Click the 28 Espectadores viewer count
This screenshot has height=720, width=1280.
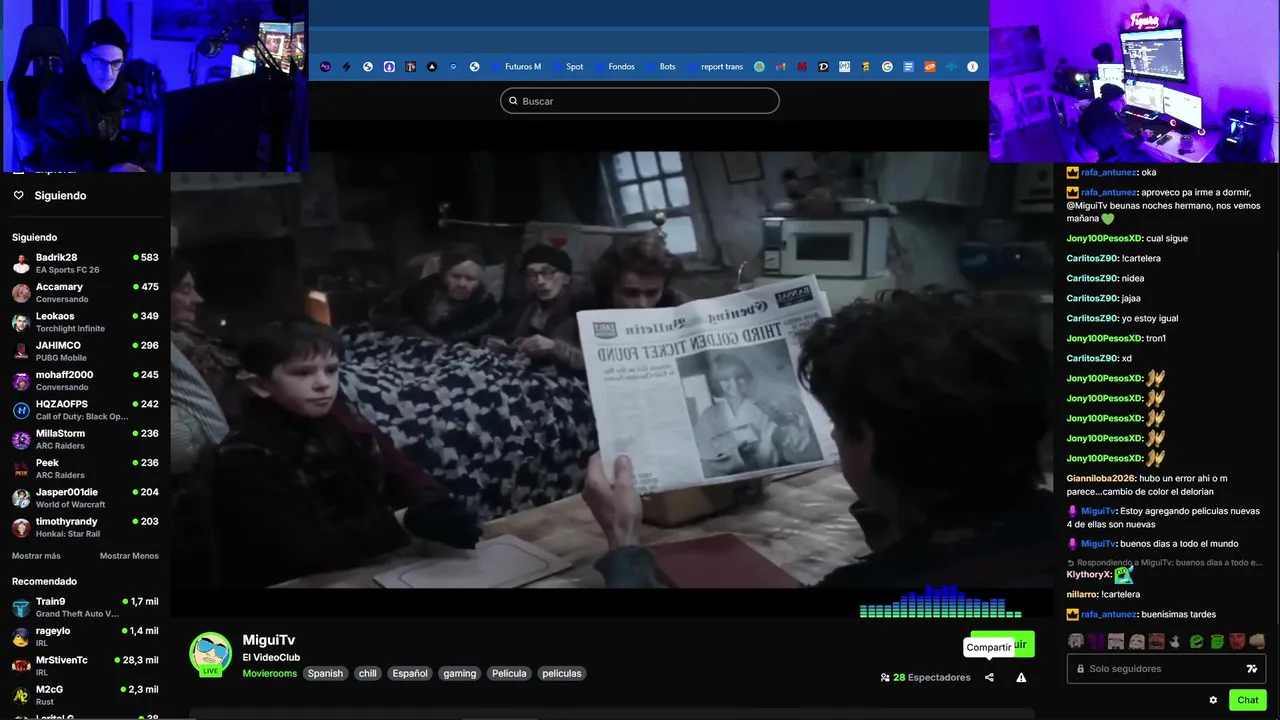925,677
